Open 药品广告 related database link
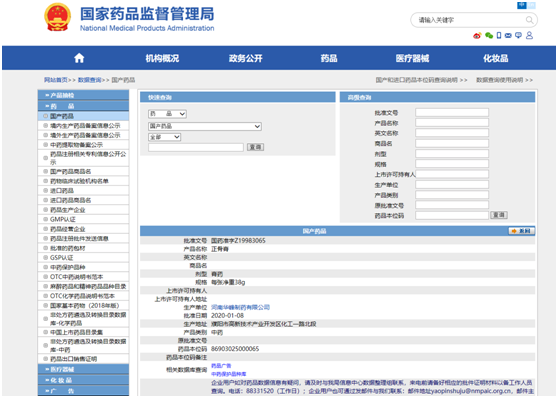The image size is (558, 398). click(x=221, y=366)
